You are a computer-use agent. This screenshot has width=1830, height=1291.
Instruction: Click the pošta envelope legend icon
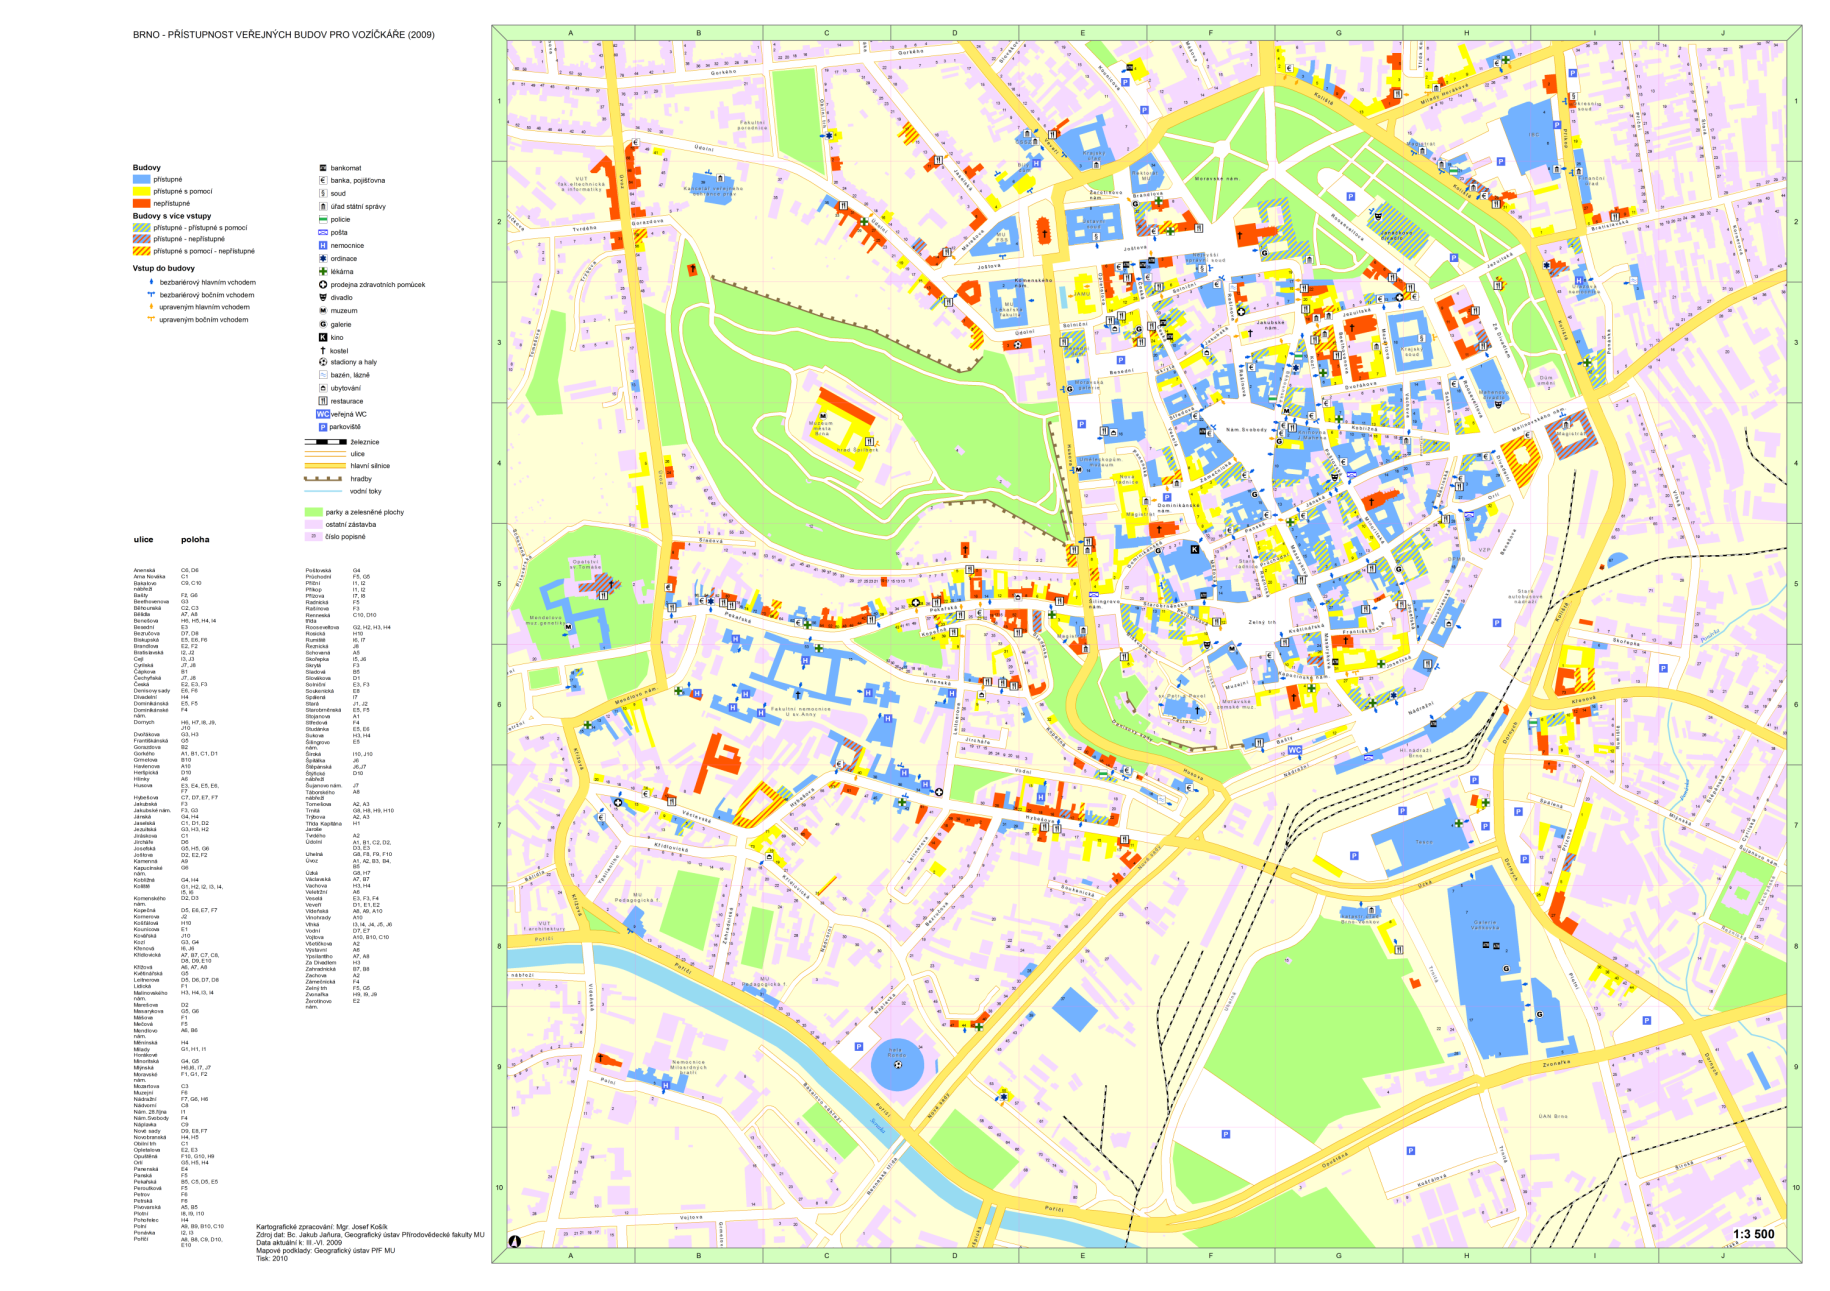pos(323,232)
